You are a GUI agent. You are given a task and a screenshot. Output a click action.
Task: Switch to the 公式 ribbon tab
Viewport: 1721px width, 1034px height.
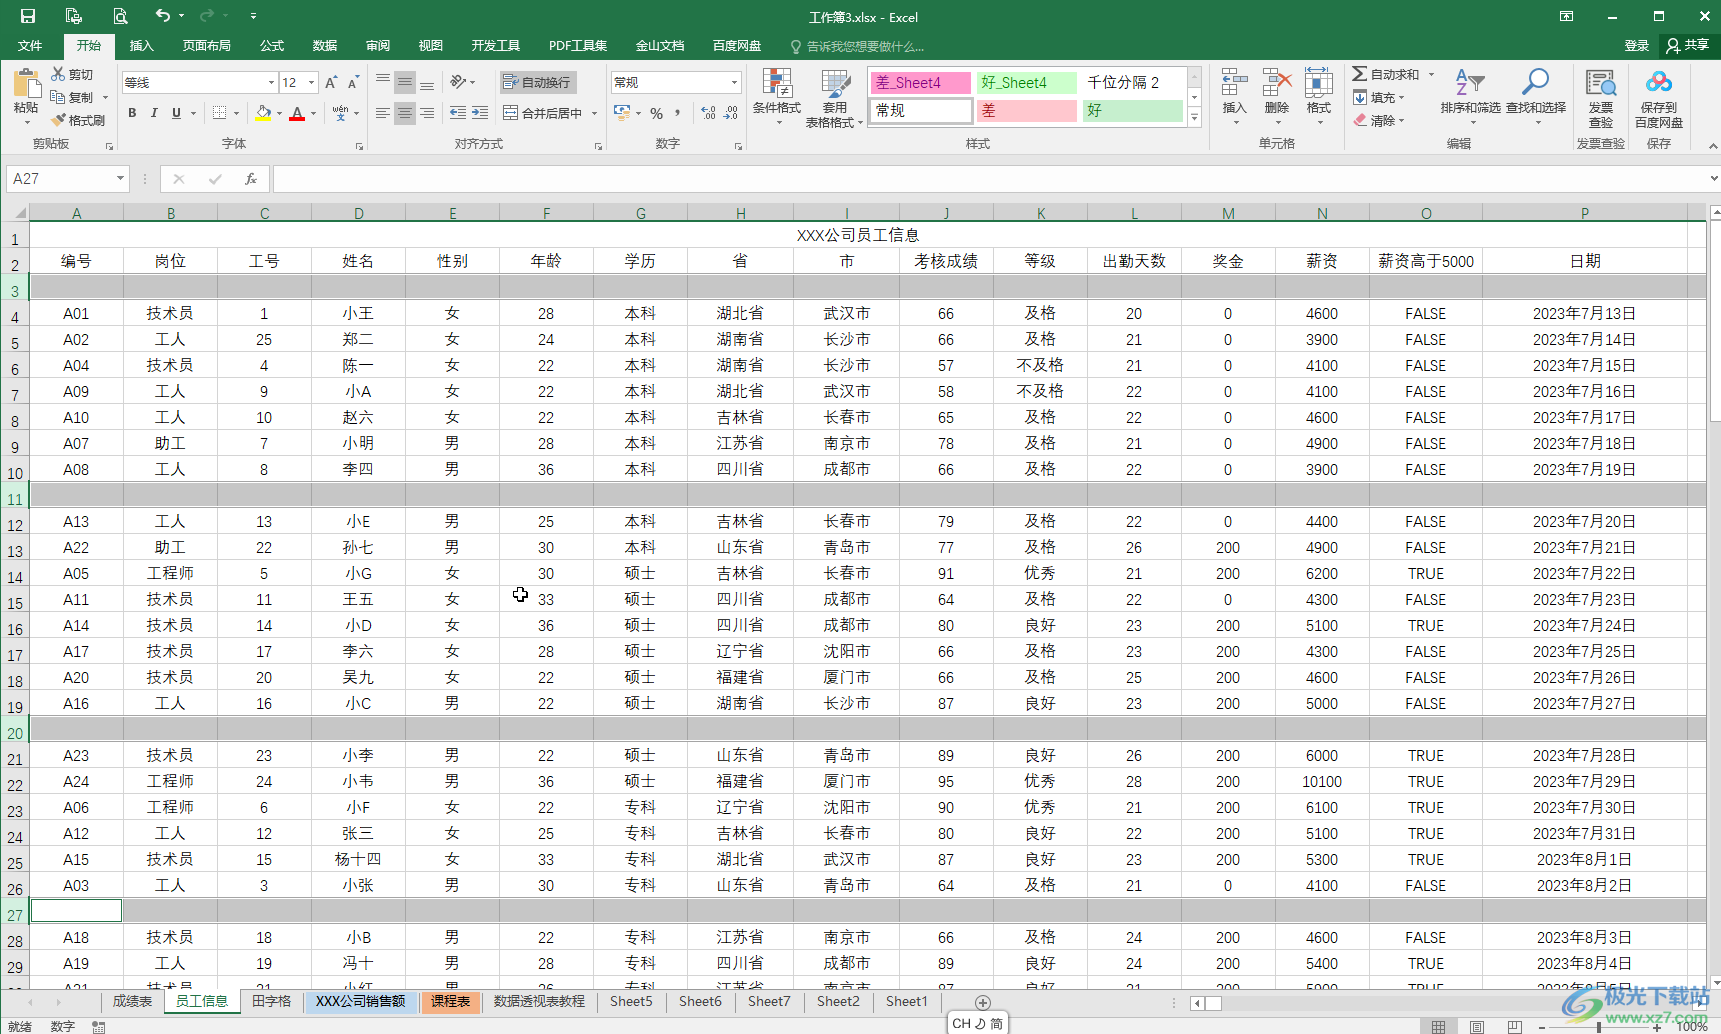[x=272, y=46]
